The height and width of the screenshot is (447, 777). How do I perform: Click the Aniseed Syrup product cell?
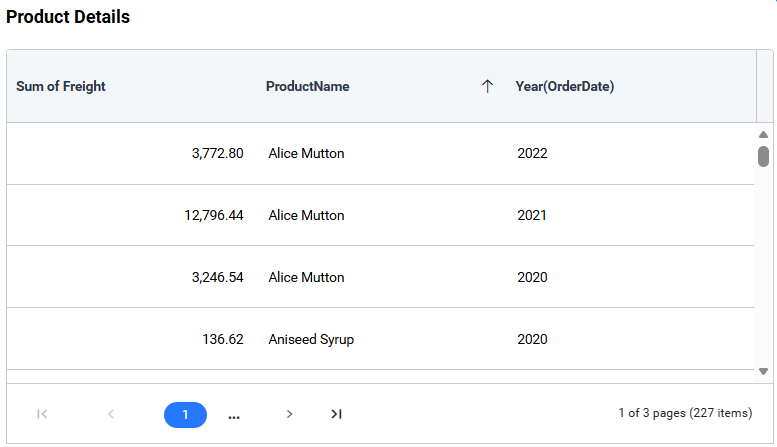(x=311, y=340)
